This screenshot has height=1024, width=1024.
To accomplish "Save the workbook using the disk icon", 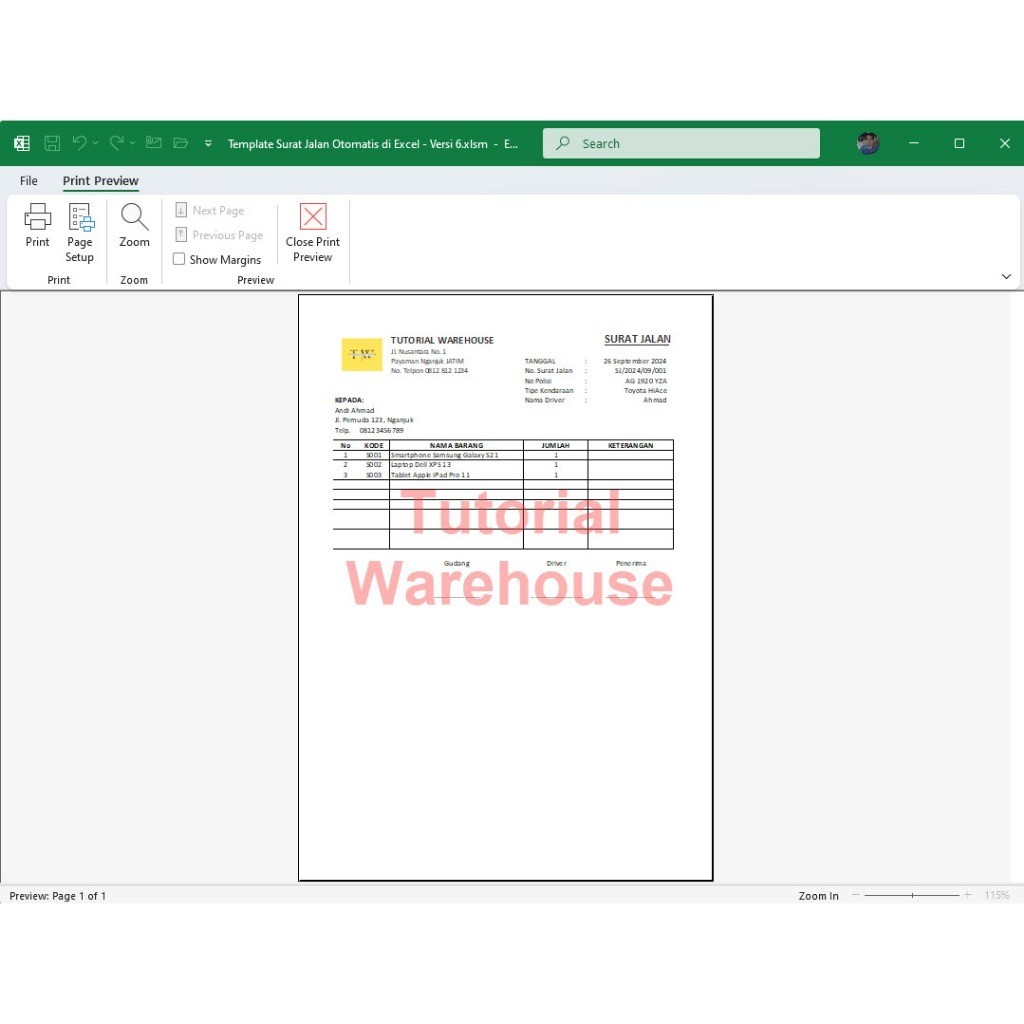I will coord(52,143).
